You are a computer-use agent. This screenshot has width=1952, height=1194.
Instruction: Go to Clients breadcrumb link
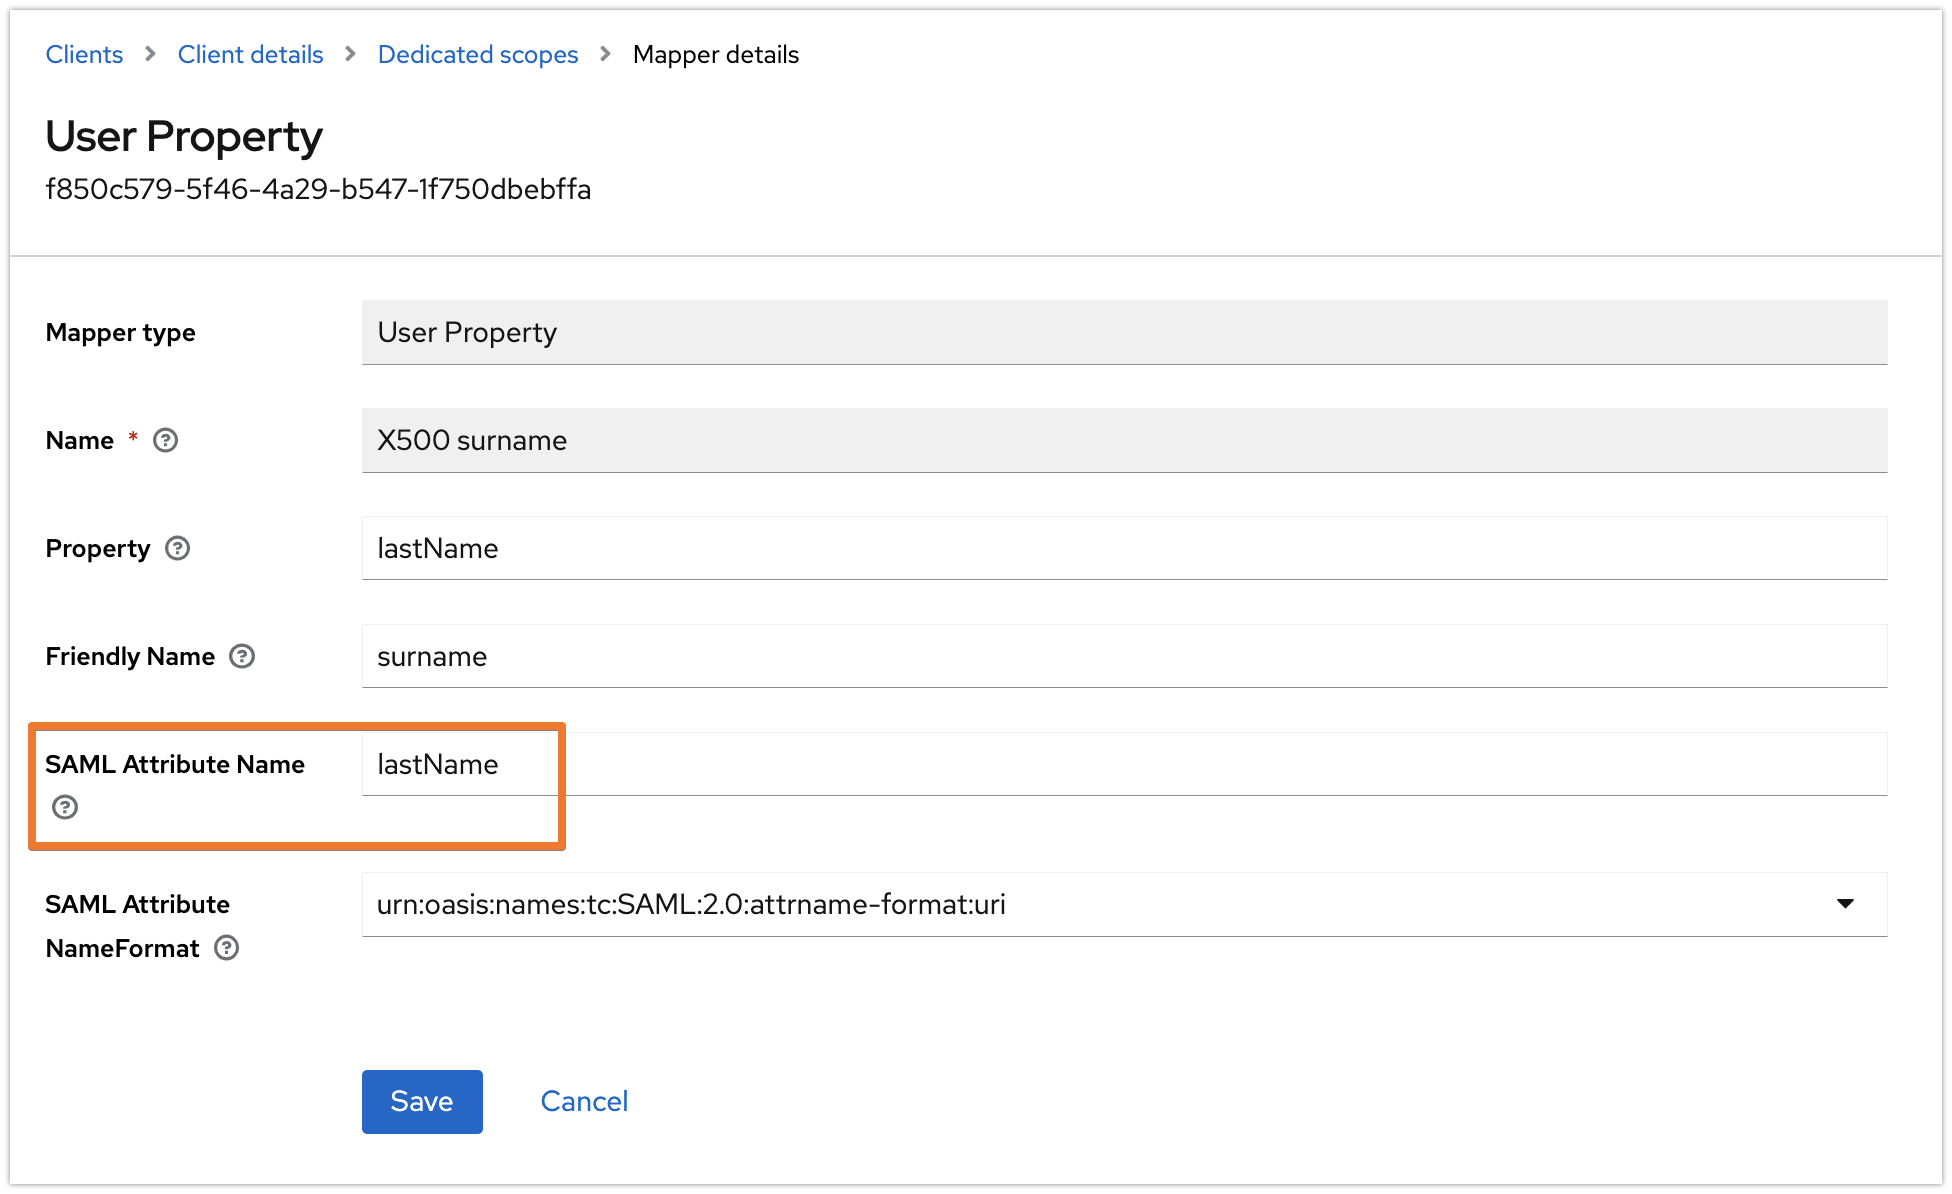click(84, 54)
